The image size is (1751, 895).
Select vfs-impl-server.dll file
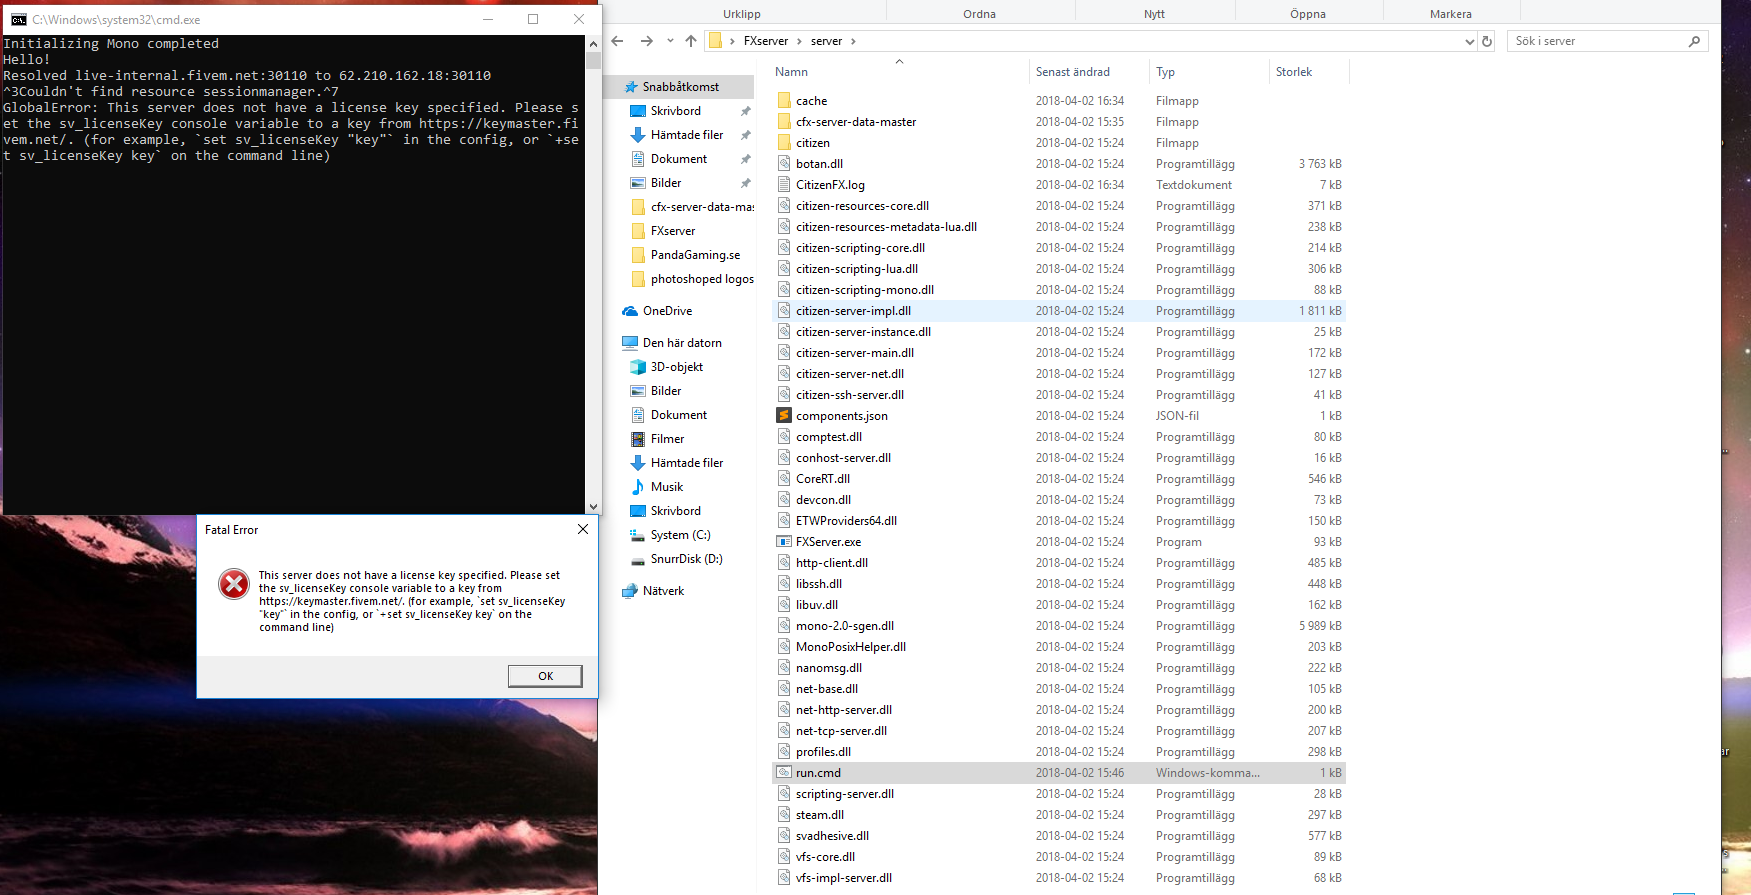[1059, 878]
